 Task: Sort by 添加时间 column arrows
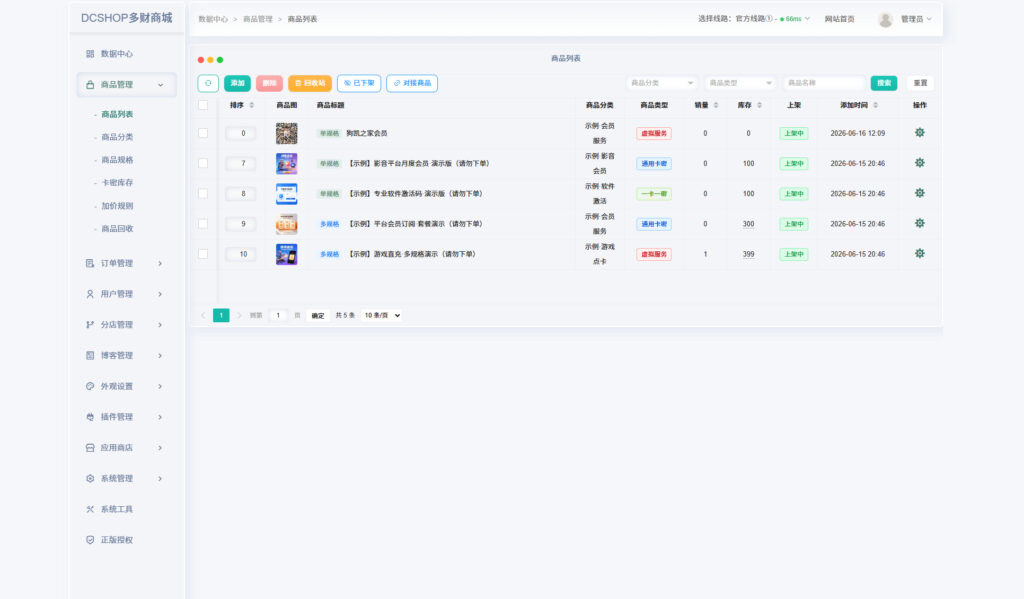click(876, 105)
